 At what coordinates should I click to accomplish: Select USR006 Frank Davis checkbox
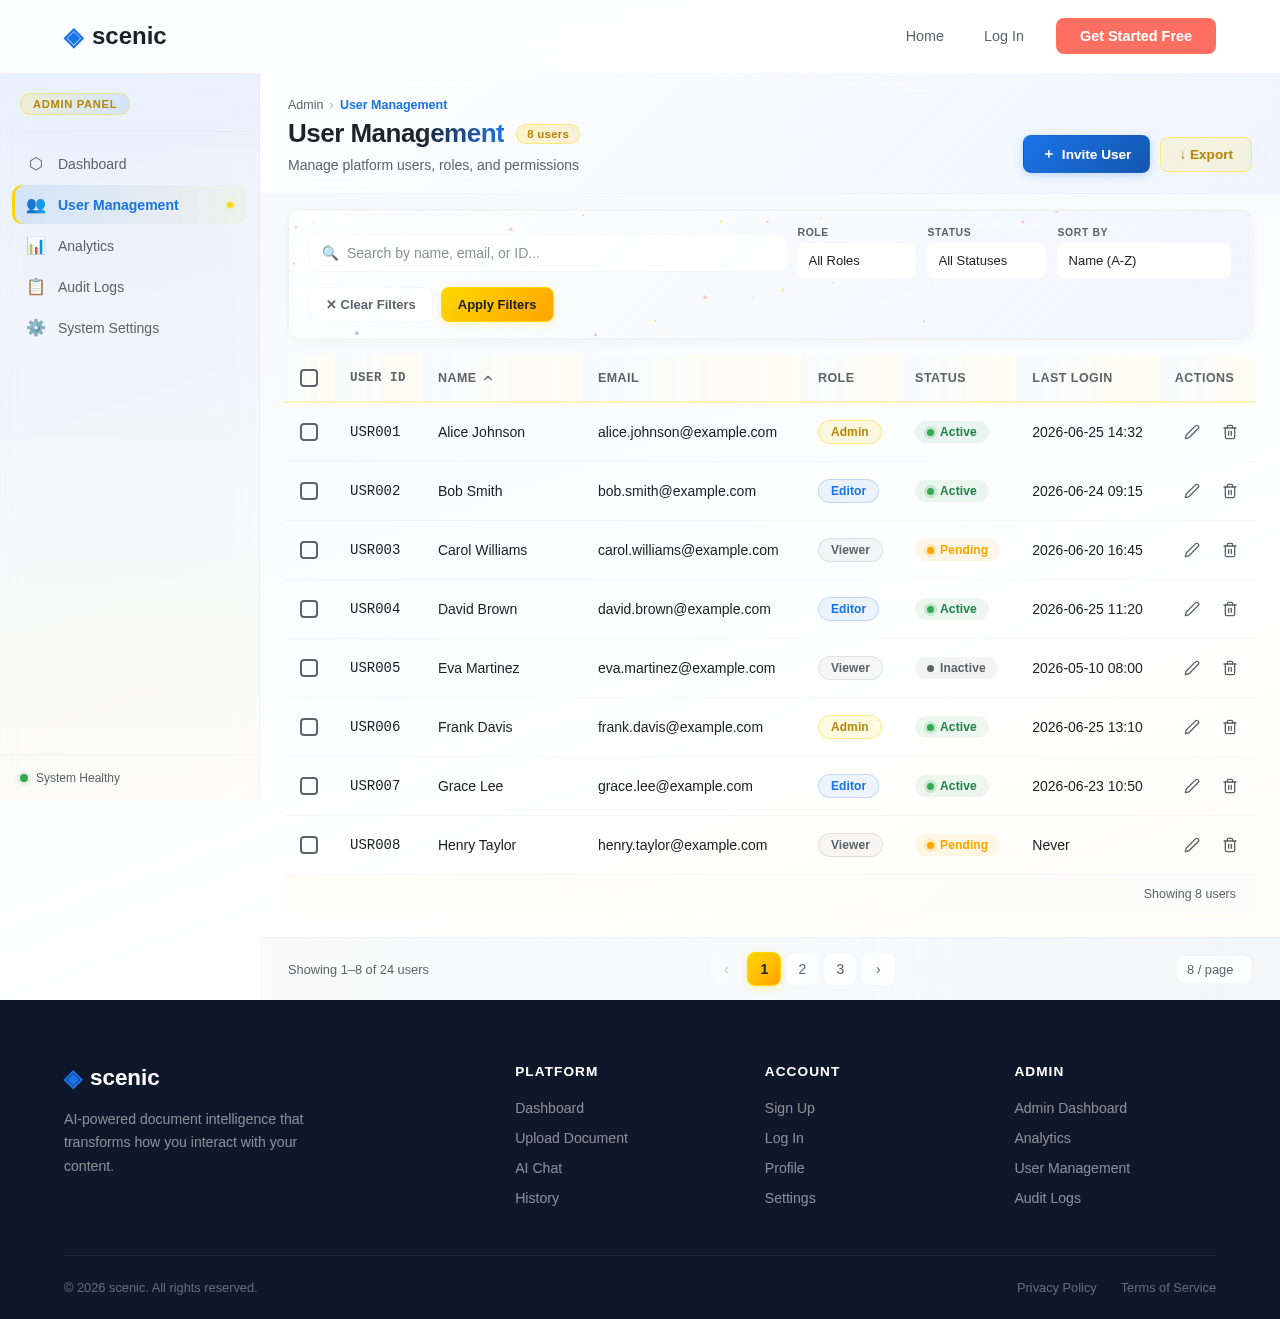tap(309, 727)
